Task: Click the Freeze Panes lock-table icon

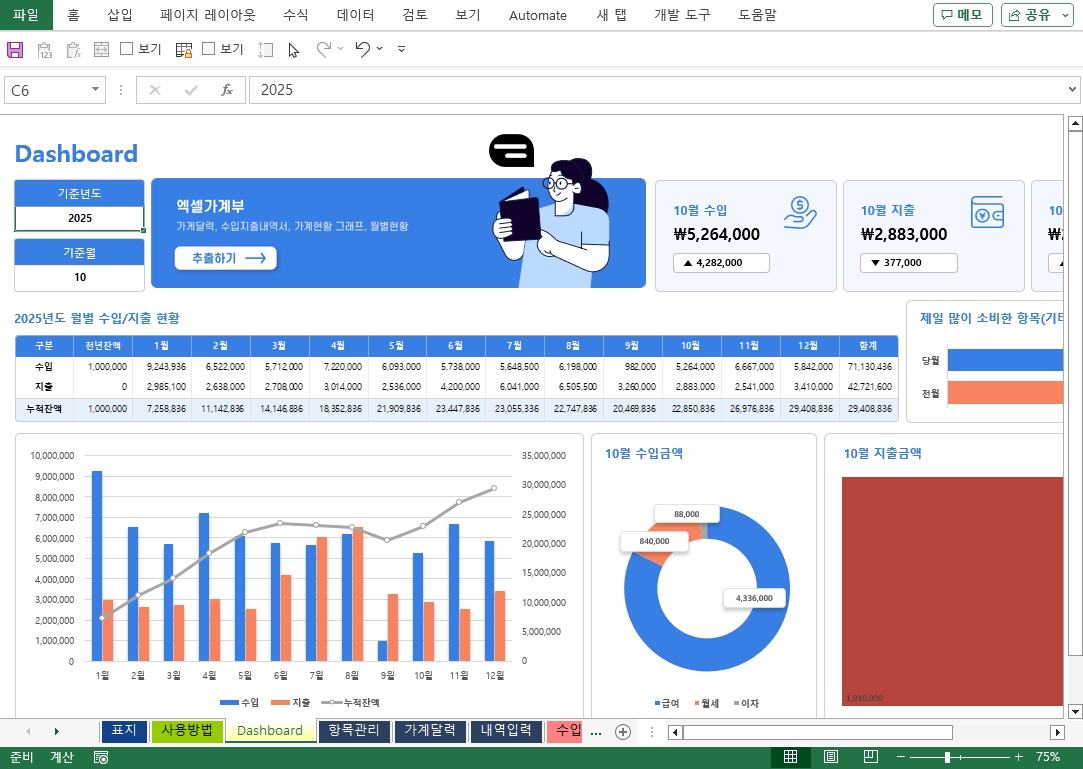Action: 184,49
